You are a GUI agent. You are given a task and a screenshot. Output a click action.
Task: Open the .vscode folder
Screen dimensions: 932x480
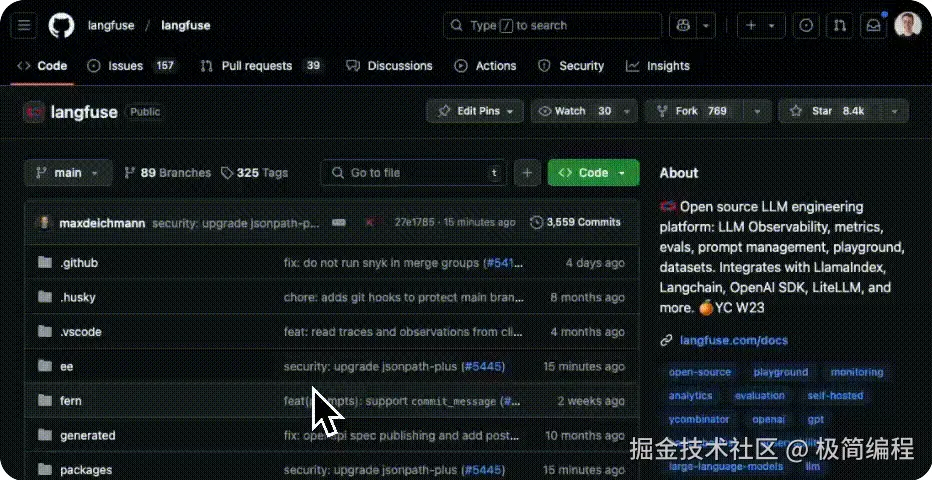coord(80,331)
